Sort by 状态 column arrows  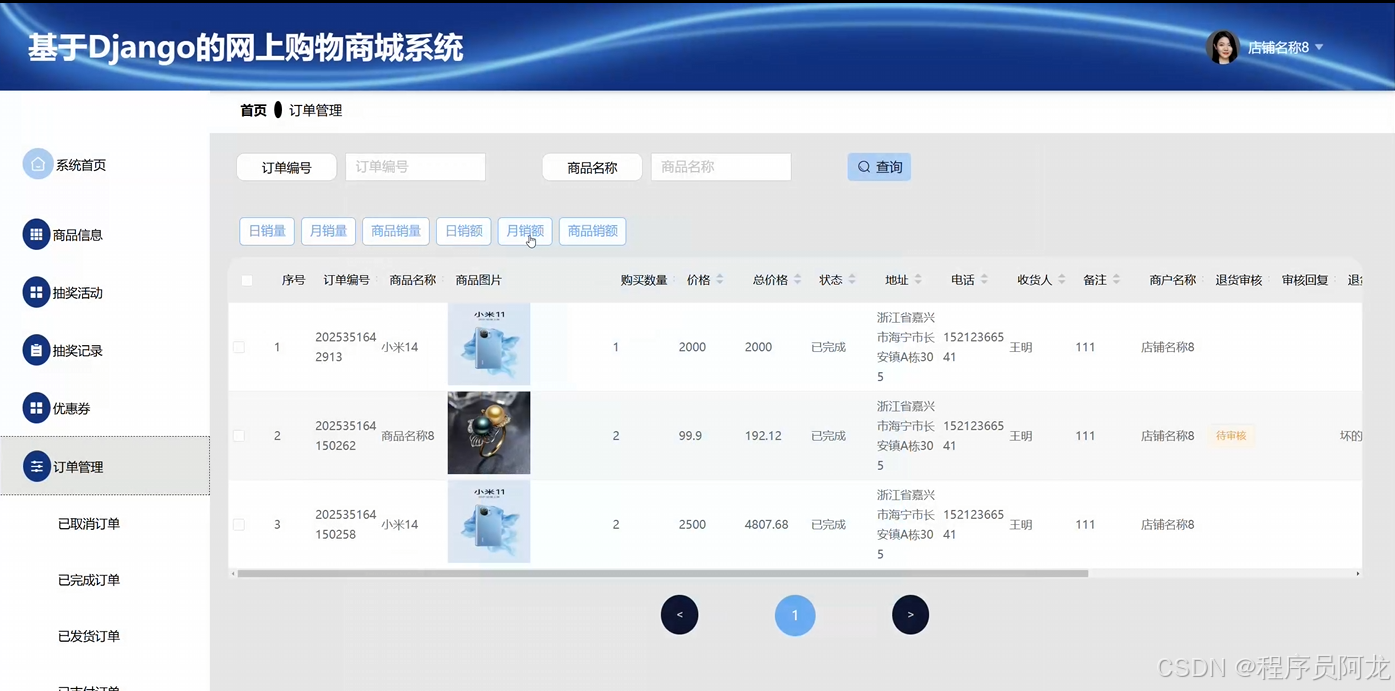pyautogui.click(x=852, y=280)
